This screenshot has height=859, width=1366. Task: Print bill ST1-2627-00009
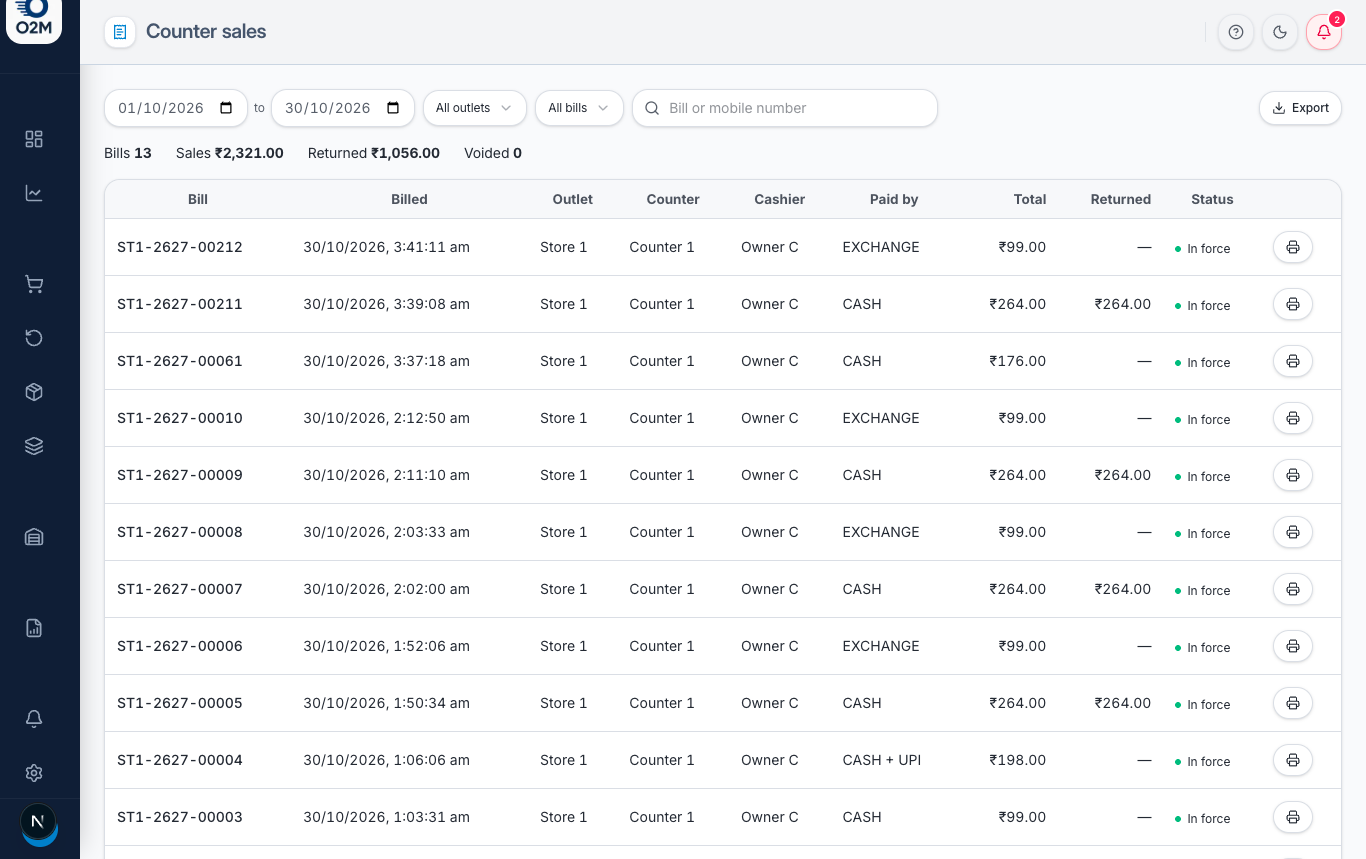[1293, 475]
